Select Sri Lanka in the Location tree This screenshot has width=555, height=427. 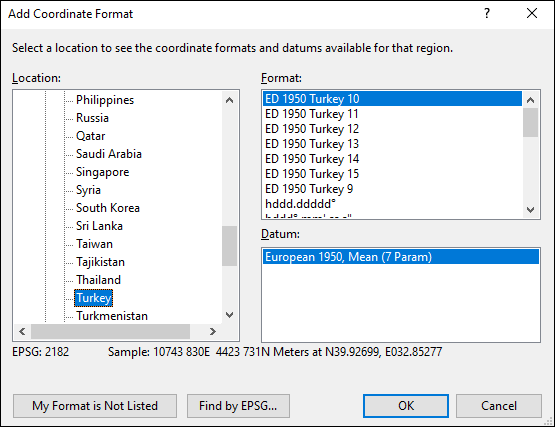pyautogui.click(x=99, y=226)
